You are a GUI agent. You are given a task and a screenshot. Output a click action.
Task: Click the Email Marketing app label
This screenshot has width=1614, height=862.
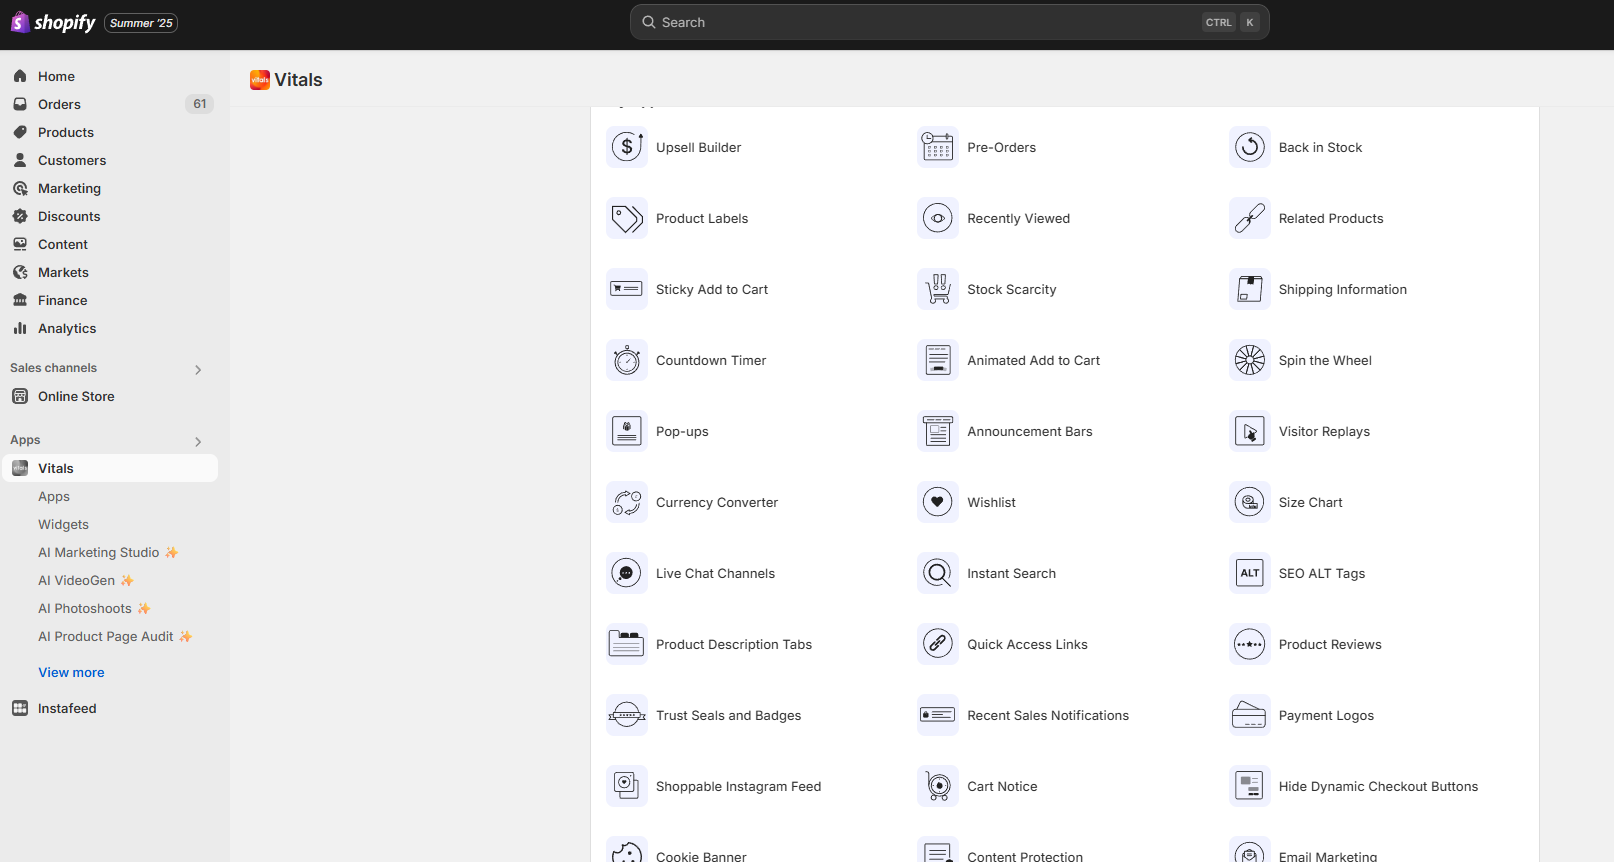(1328, 856)
